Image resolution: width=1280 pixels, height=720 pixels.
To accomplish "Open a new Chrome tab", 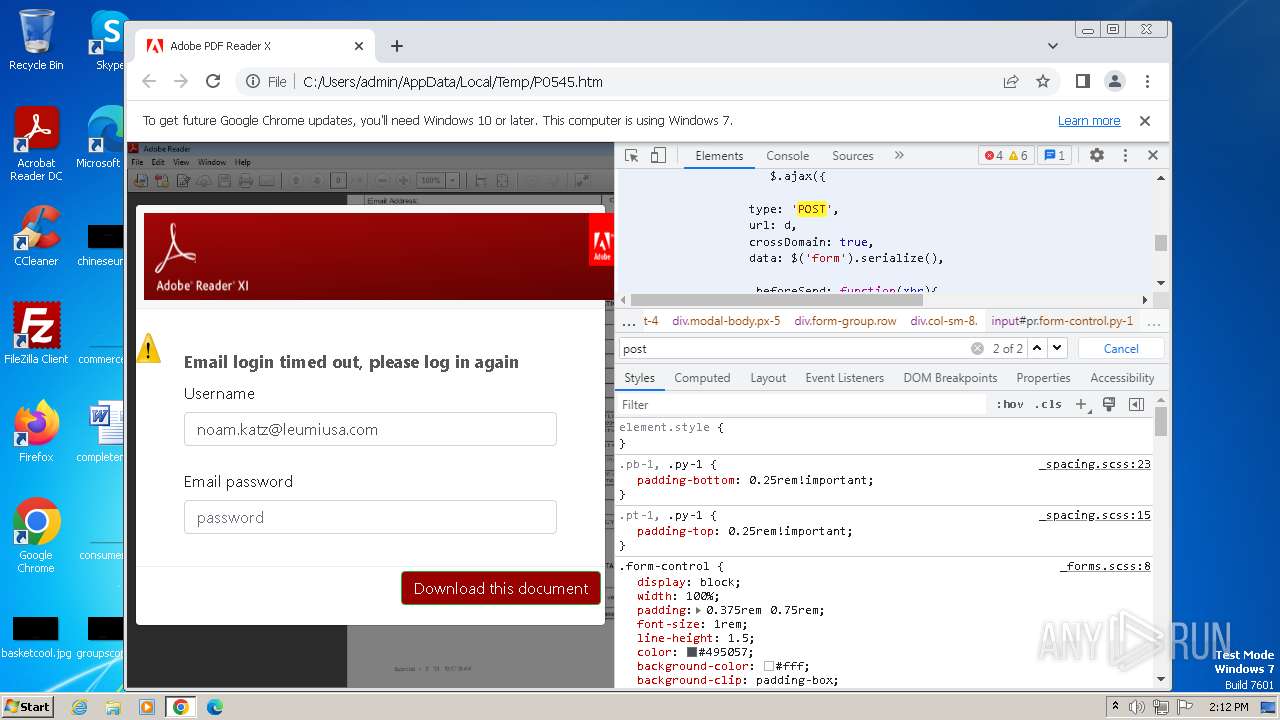I will [397, 46].
